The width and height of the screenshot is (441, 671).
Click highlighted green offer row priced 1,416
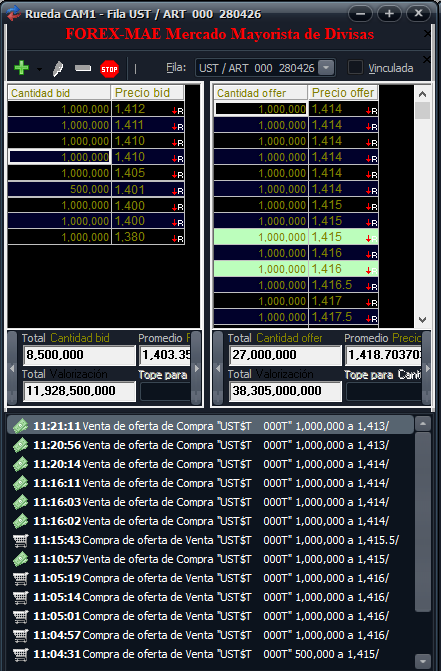pyautogui.click(x=296, y=269)
